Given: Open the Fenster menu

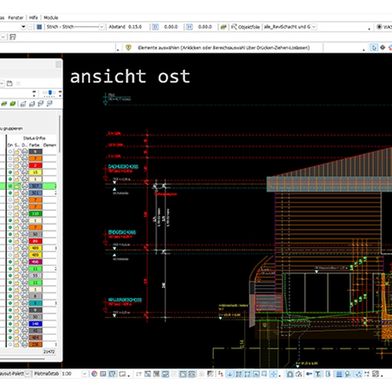Looking at the screenshot, I should click(16, 18).
